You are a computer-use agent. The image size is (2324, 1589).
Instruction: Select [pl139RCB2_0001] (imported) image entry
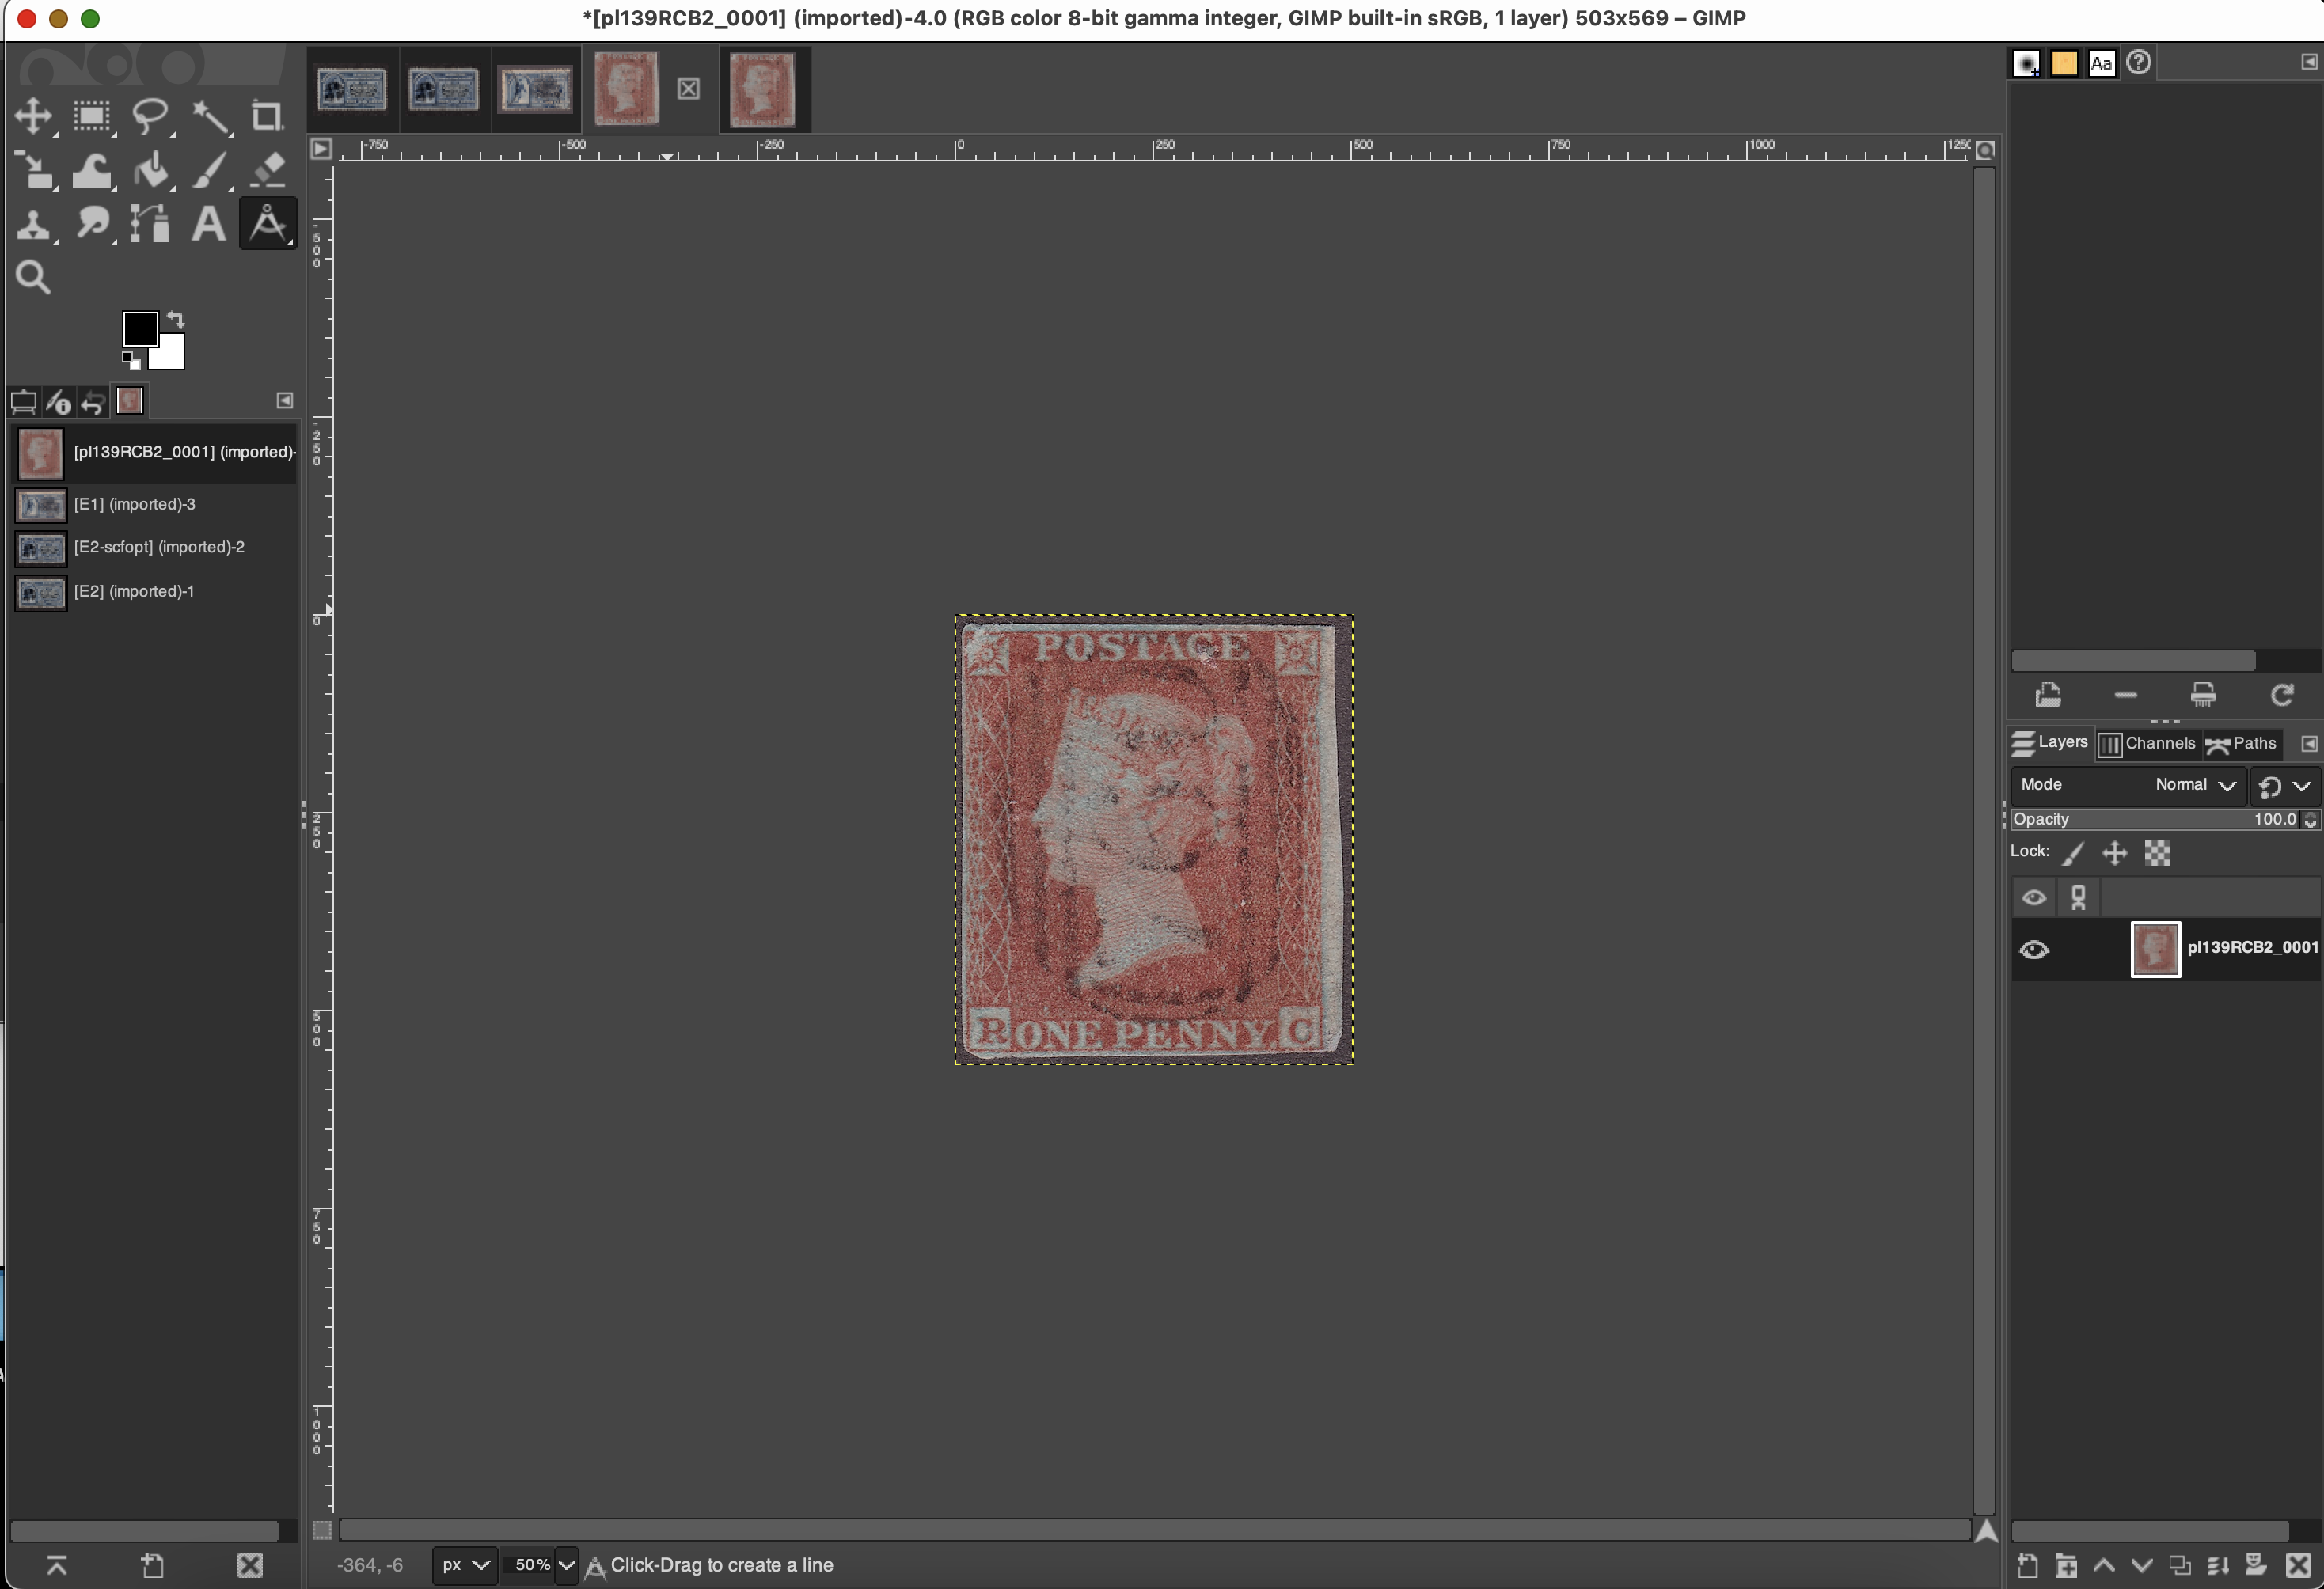[154, 453]
